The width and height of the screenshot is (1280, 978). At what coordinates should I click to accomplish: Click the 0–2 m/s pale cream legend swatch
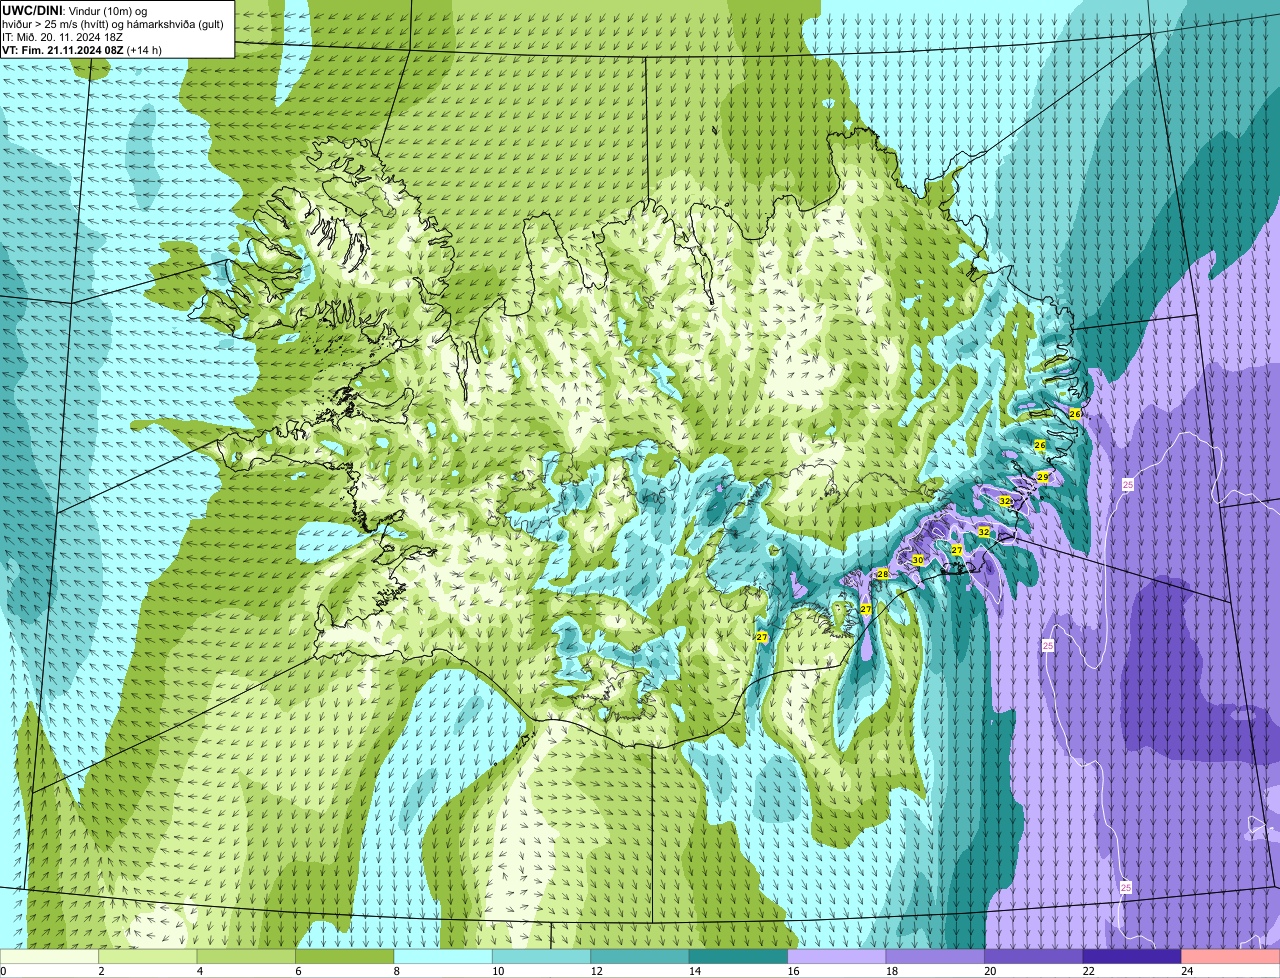pos(50,957)
